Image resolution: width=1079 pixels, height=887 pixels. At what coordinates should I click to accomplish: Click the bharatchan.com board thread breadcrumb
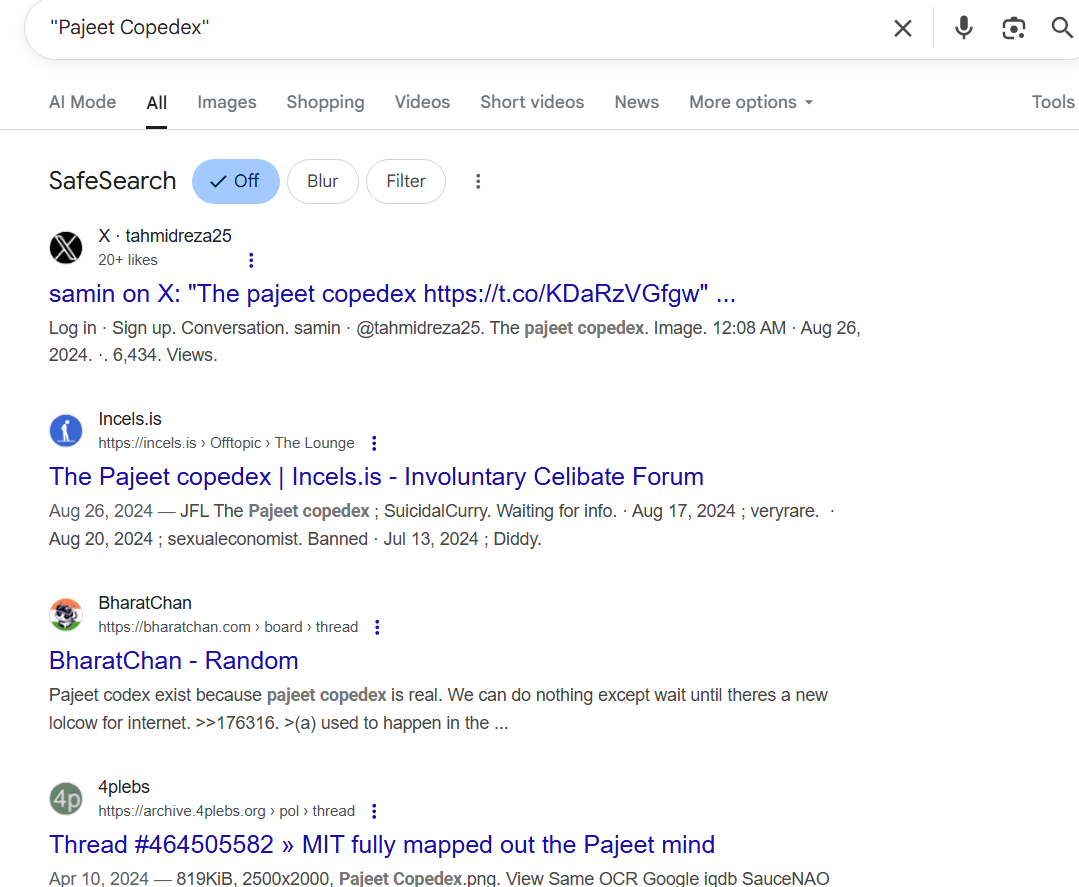pyautogui.click(x=228, y=627)
